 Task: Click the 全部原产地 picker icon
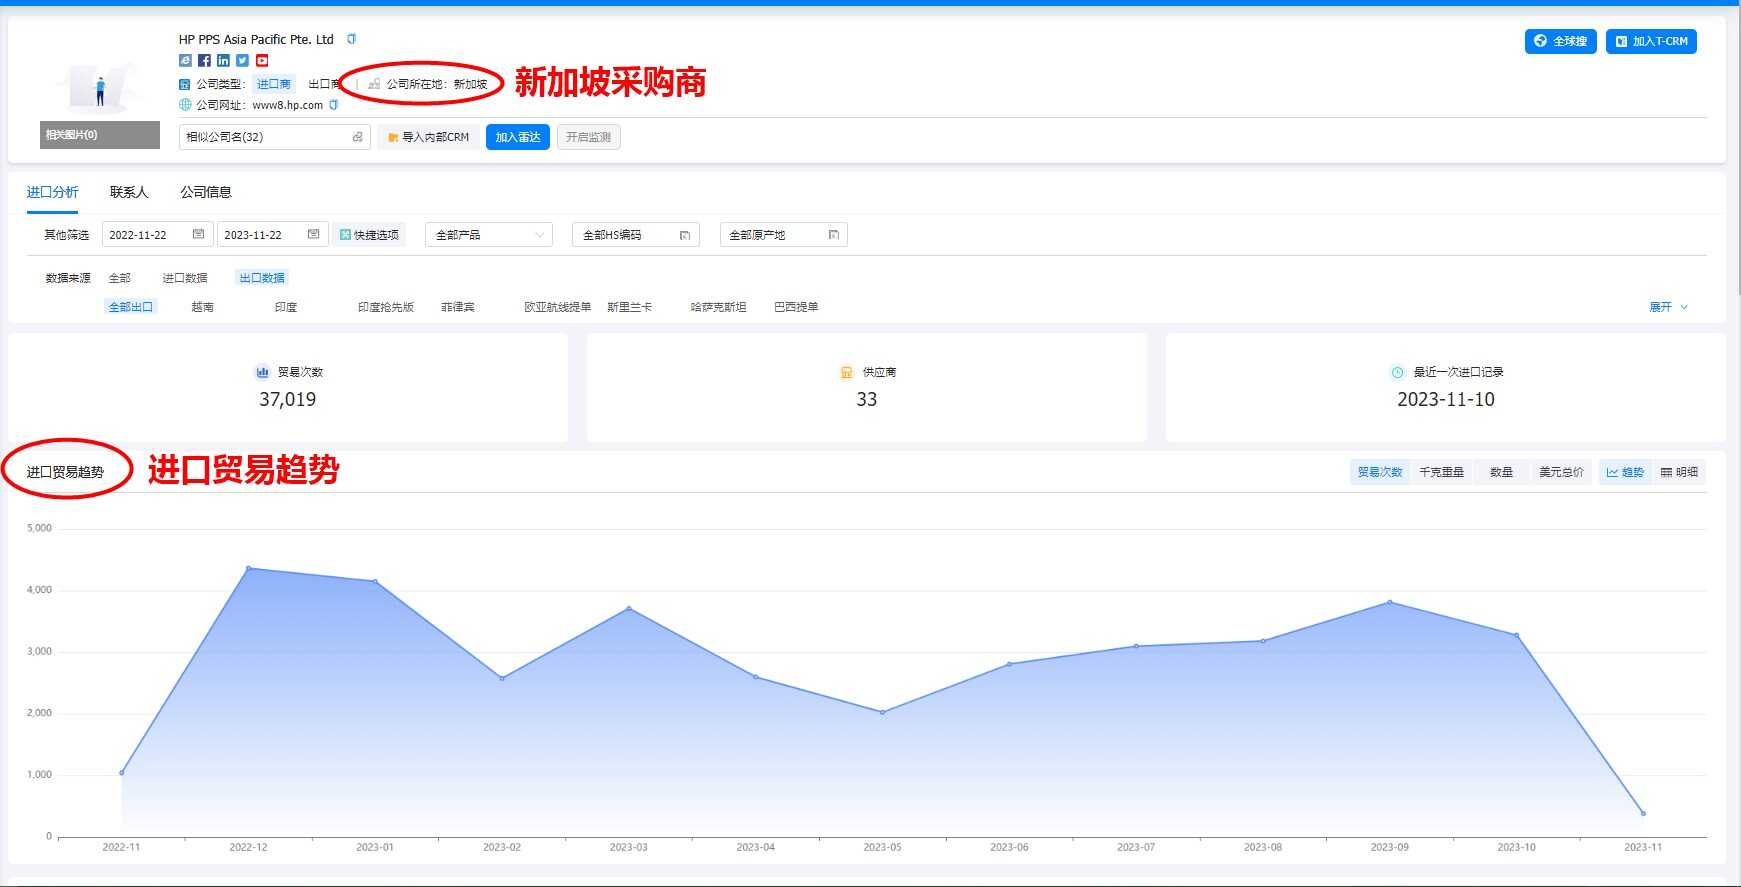coord(833,235)
